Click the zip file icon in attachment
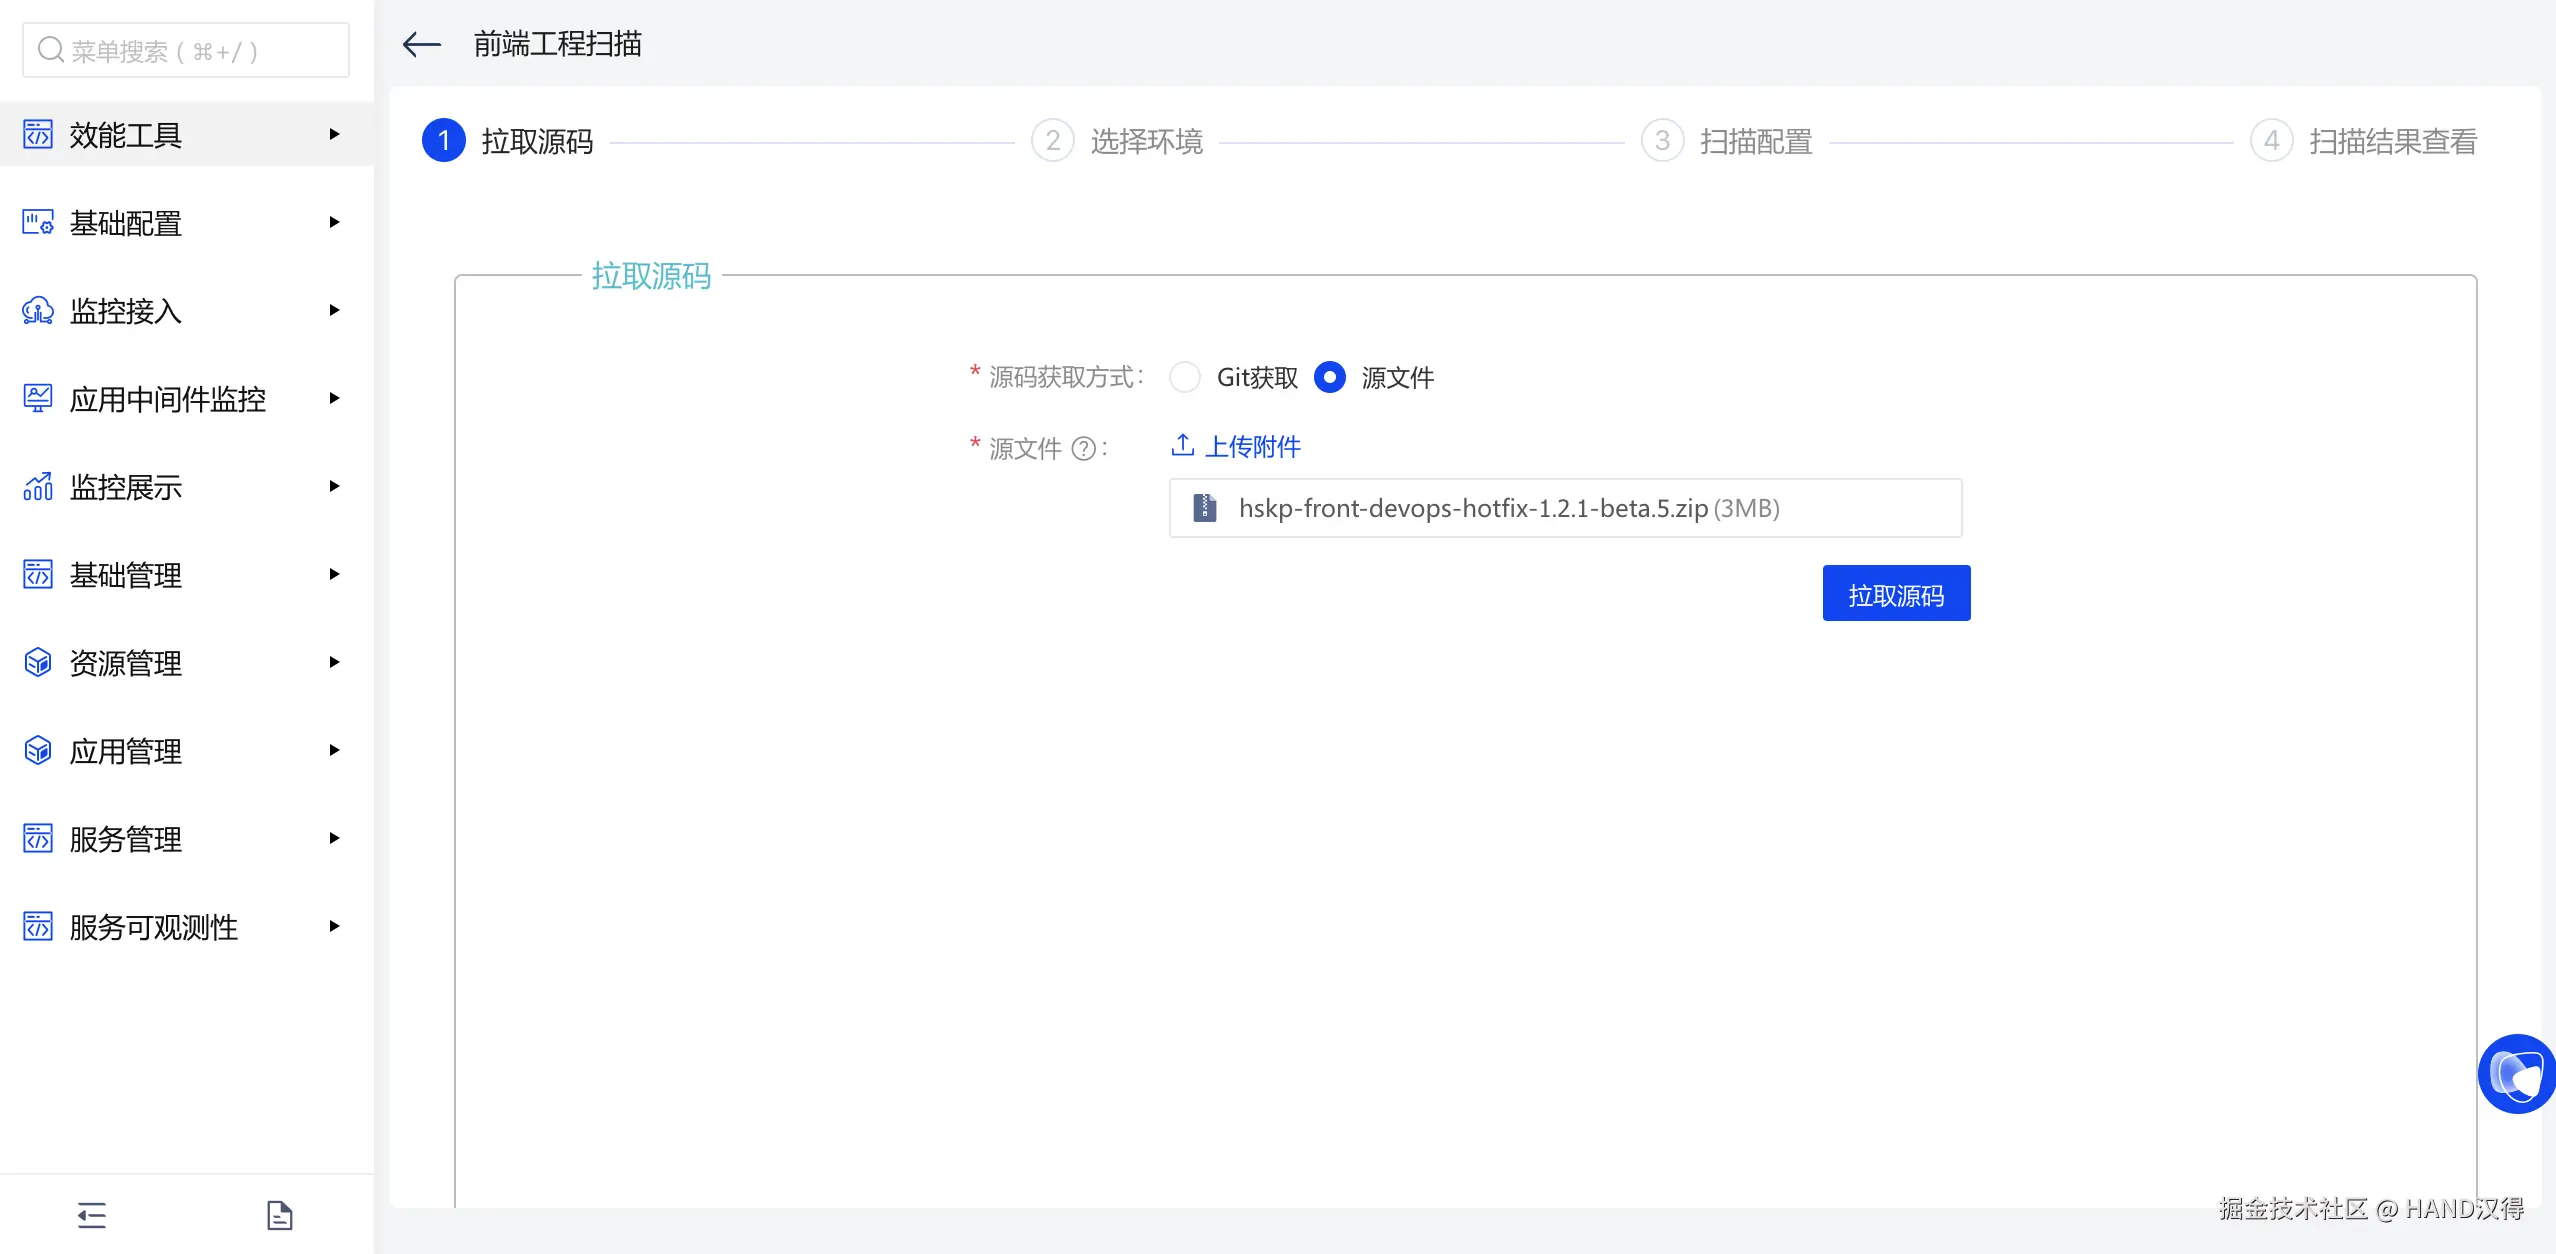Viewport: 2556px width, 1254px height. [x=1205, y=508]
